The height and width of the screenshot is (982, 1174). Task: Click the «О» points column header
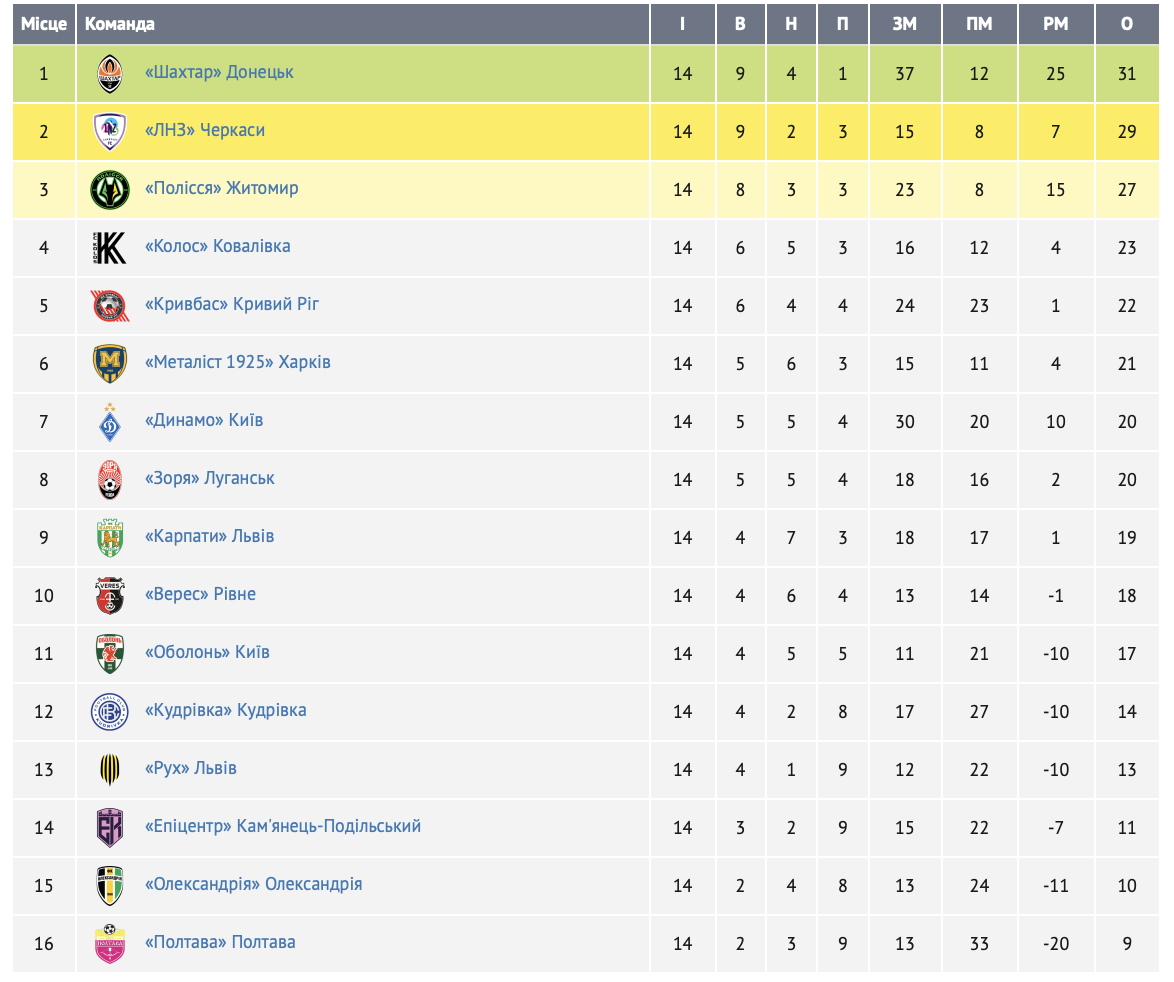pos(1127,24)
